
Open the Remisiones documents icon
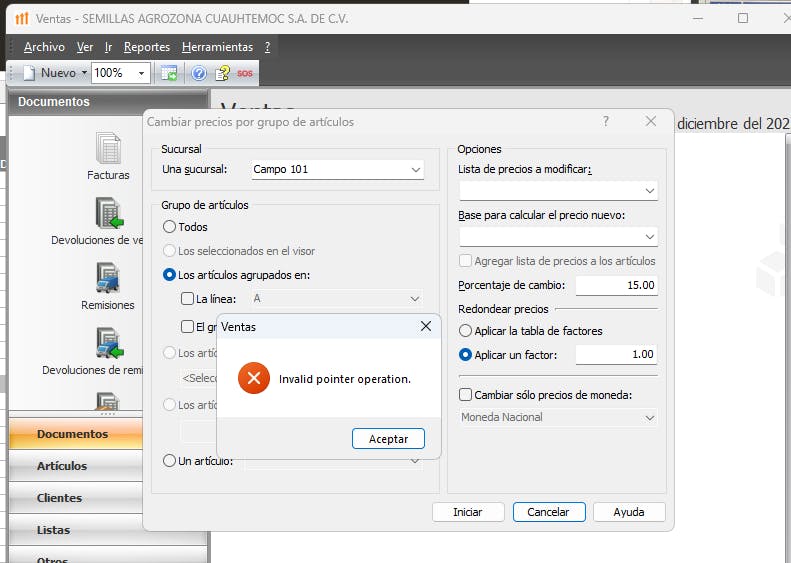tap(108, 278)
